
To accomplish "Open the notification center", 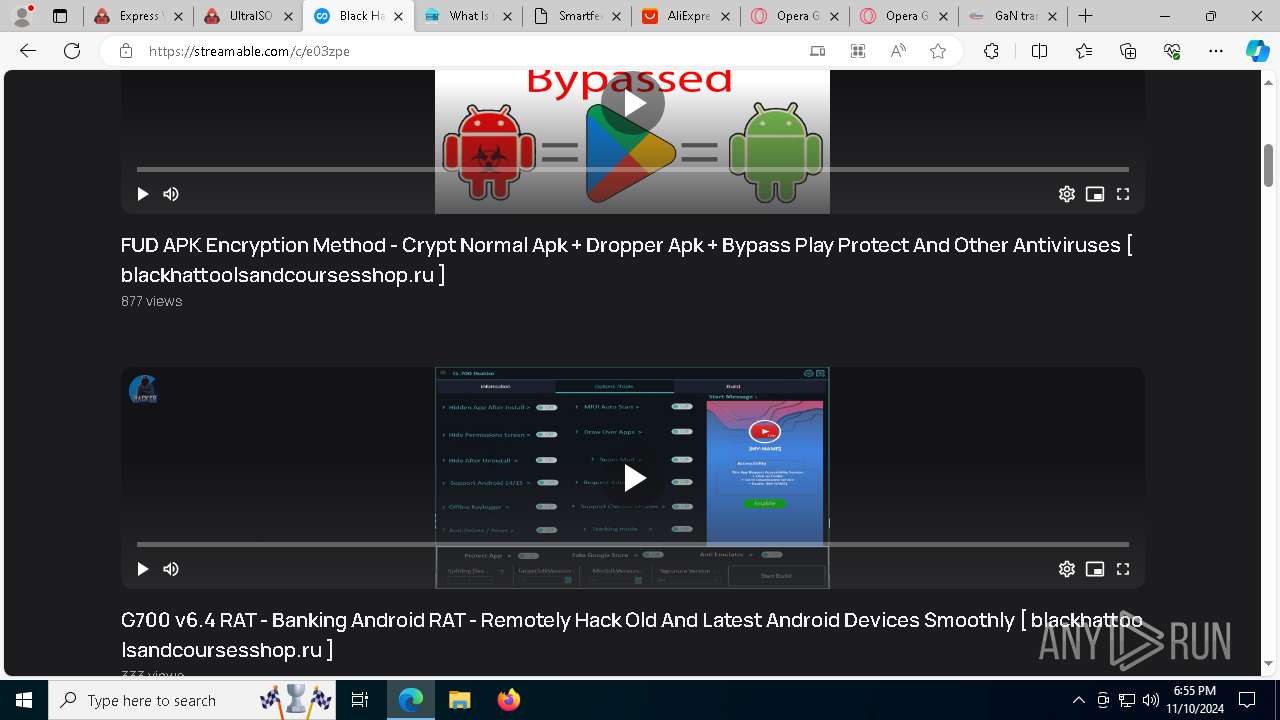I will 1247,700.
